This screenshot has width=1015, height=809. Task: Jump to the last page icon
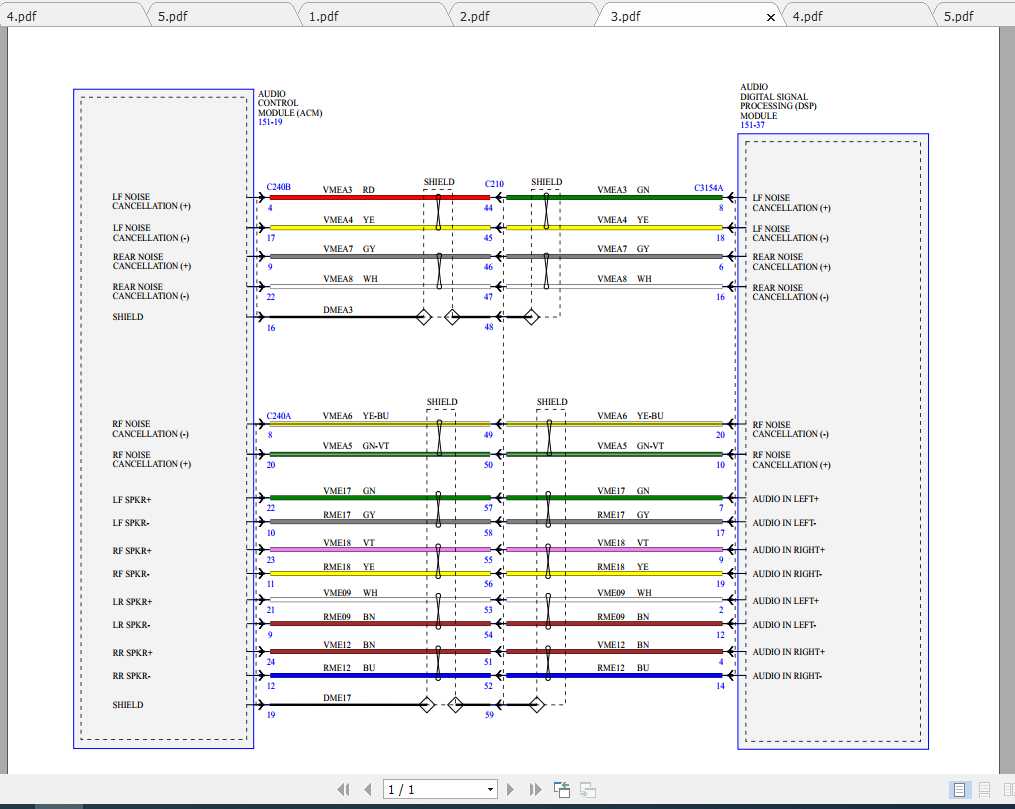534,789
